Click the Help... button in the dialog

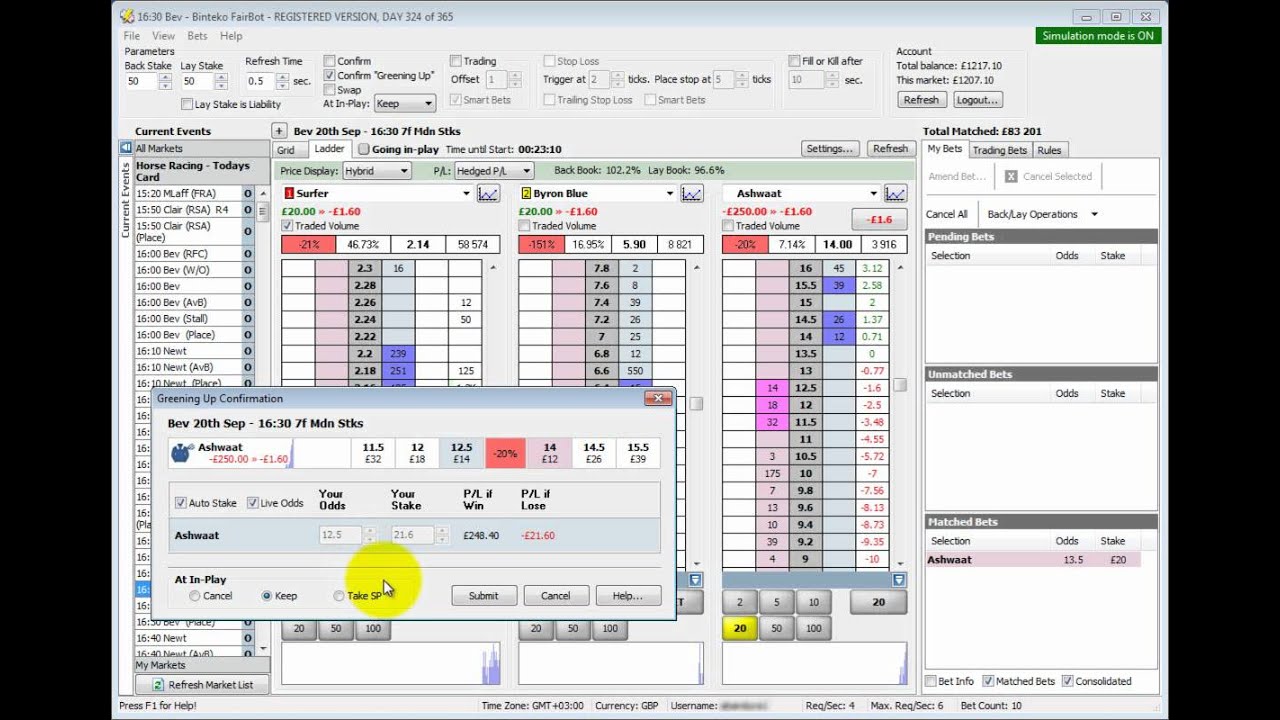(627, 596)
